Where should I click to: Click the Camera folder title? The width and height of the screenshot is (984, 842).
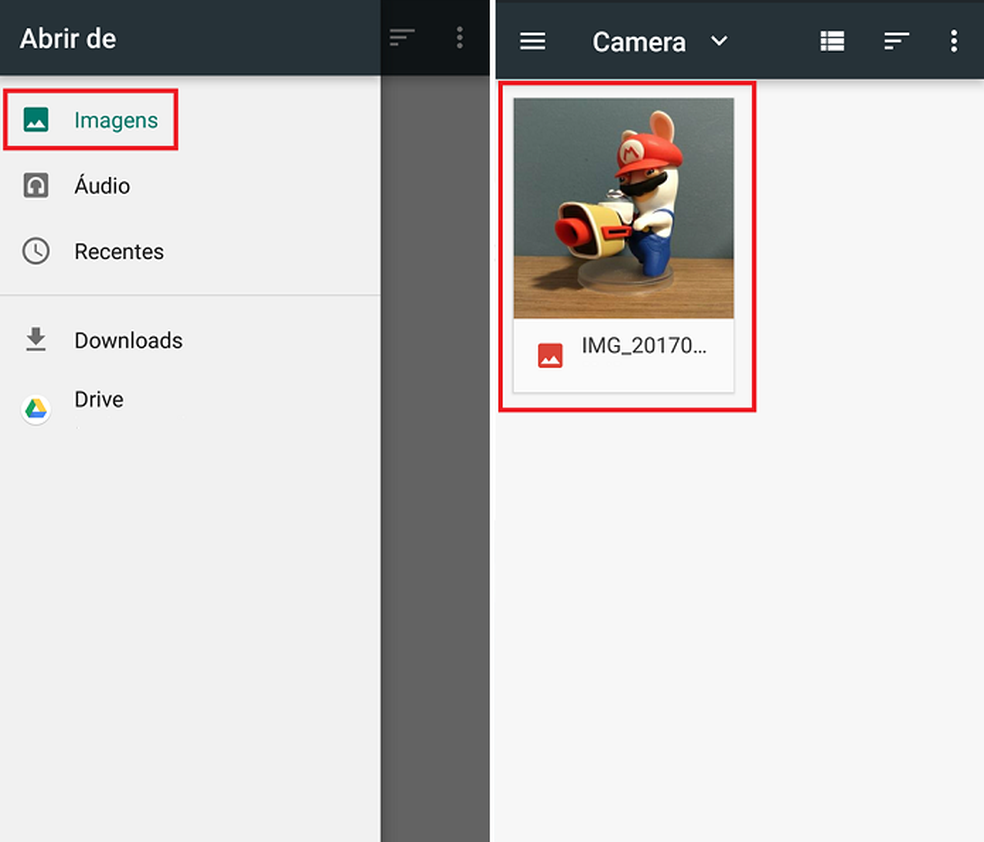[x=639, y=42]
